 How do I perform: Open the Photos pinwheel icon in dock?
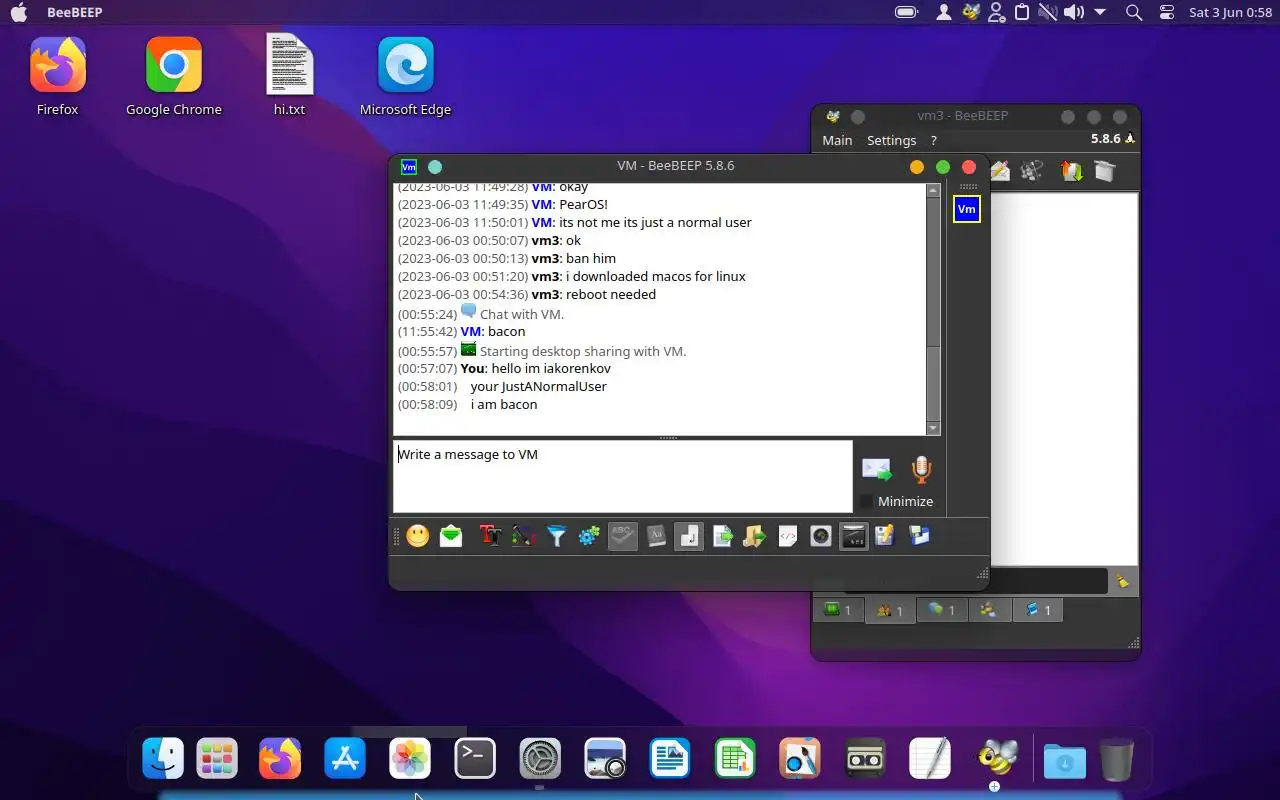pos(410,759)
